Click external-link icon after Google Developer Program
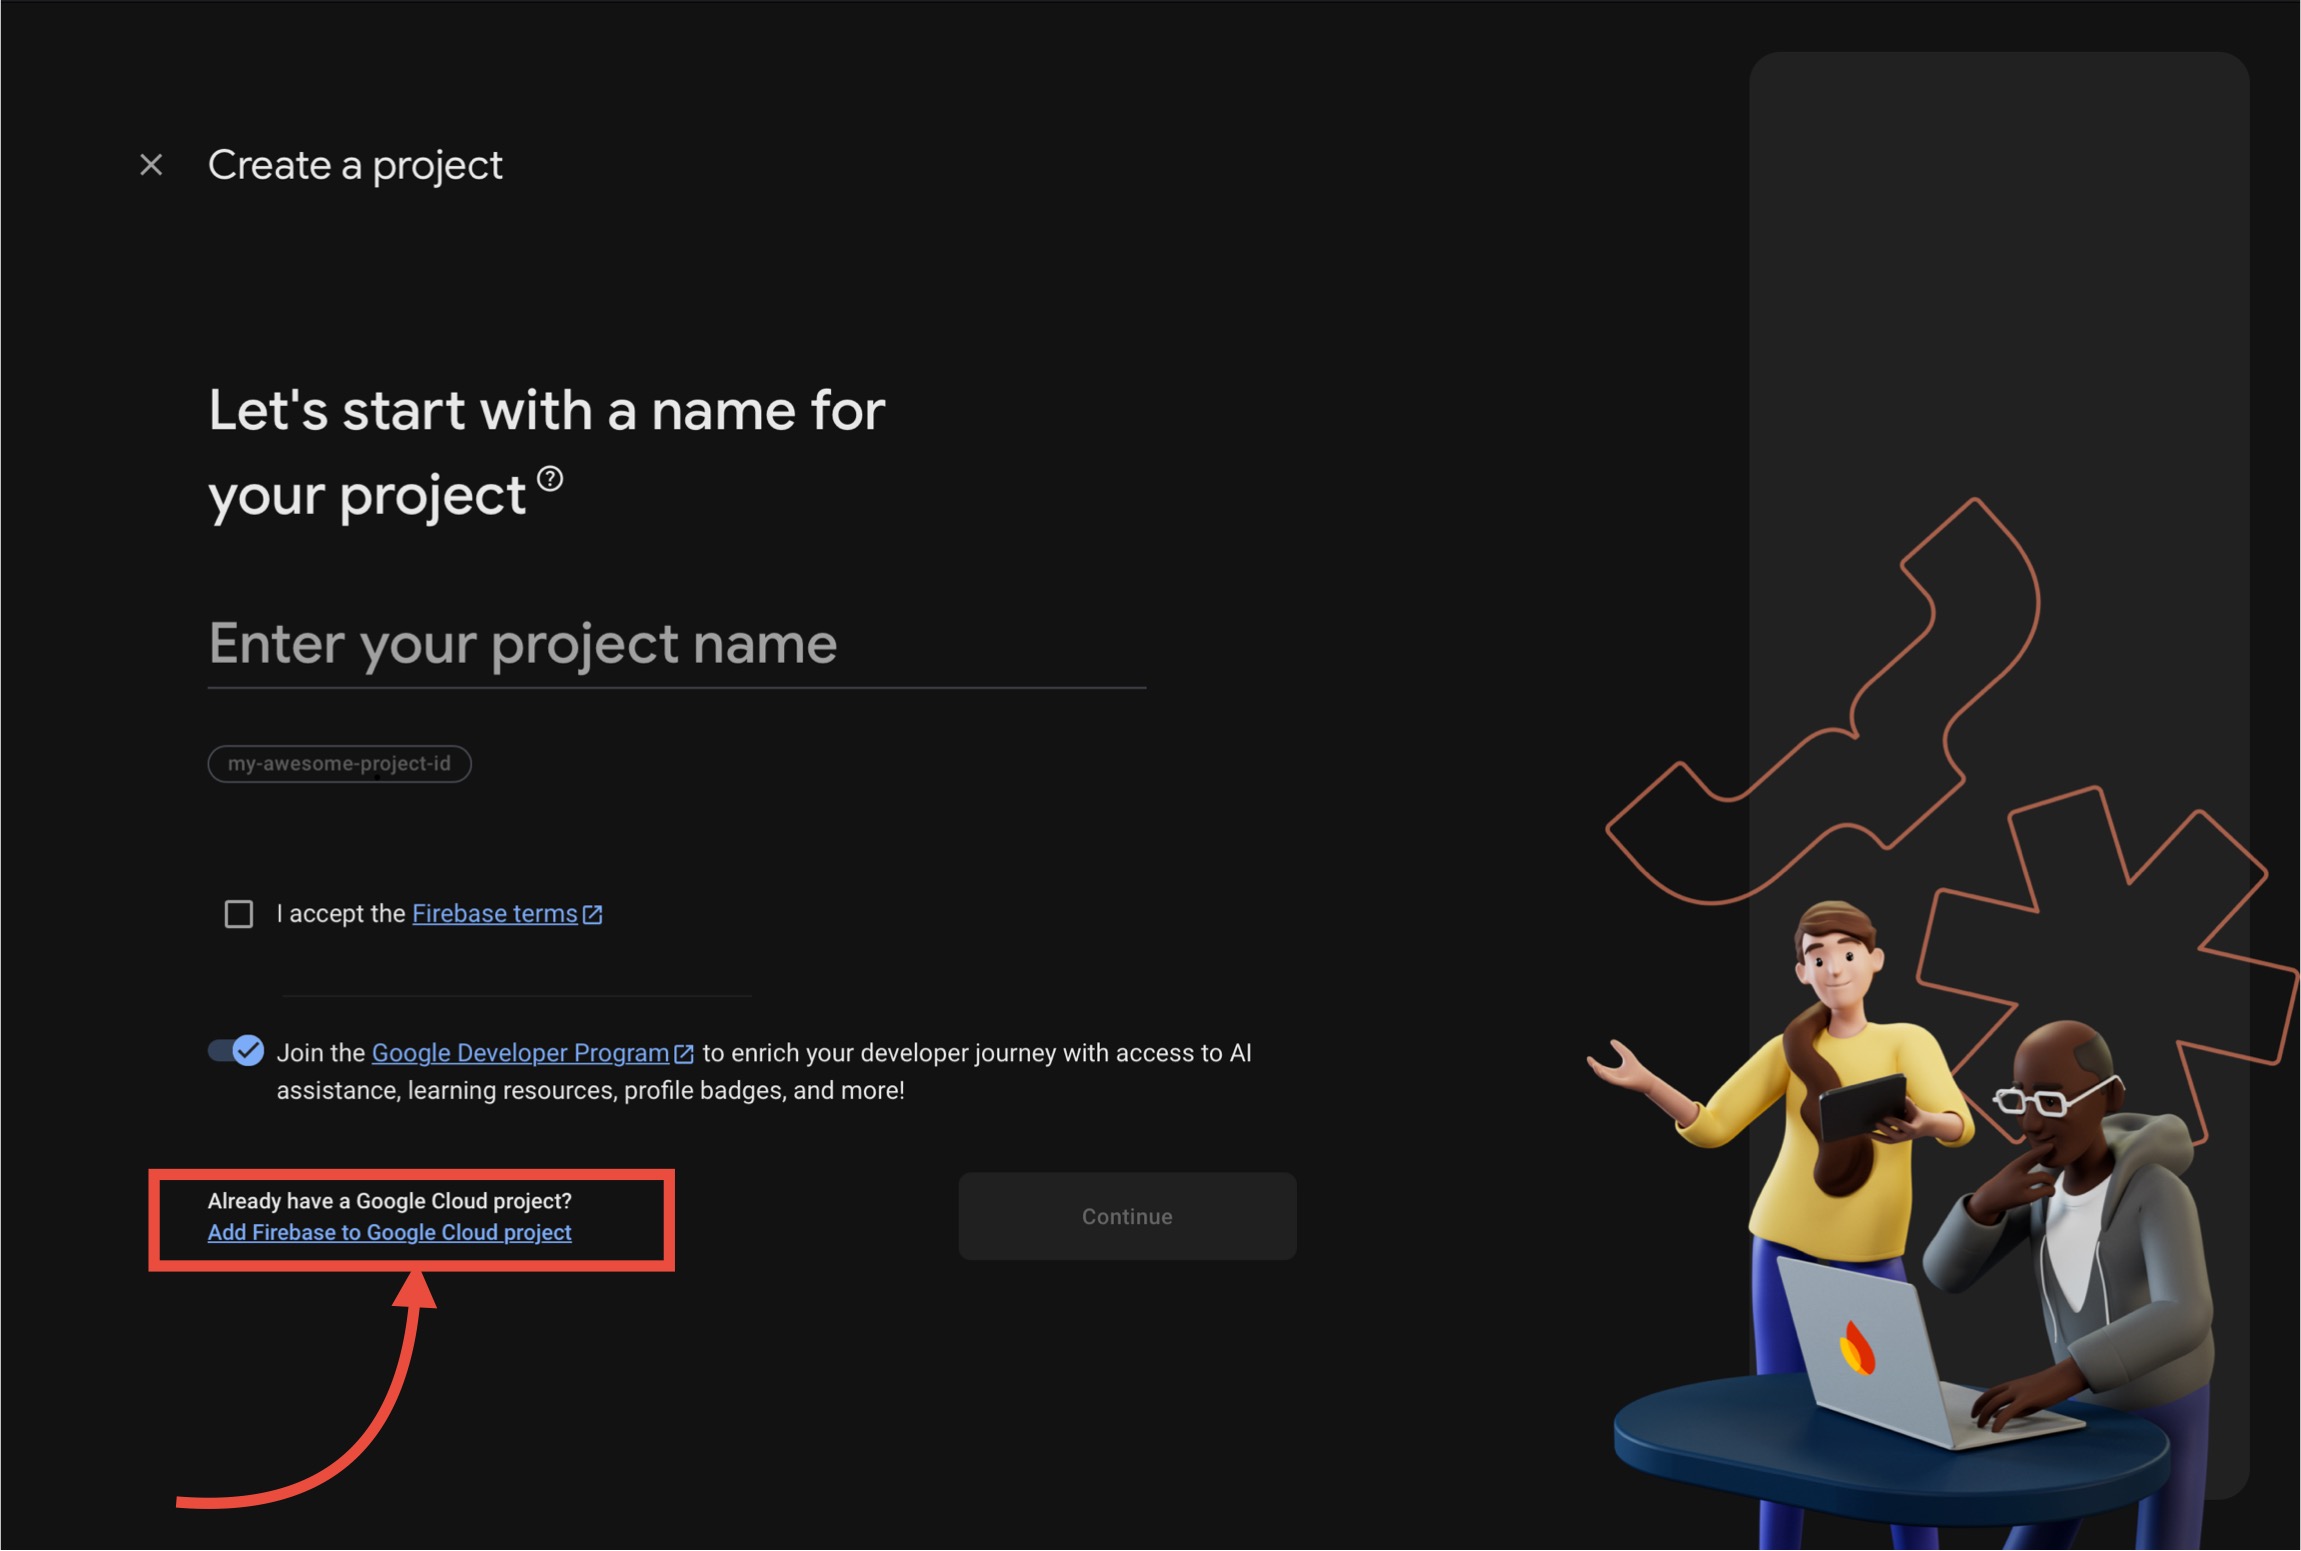Image resolution: width=2301 pixels, height=1551 pixels. (x=684, y=1054)
